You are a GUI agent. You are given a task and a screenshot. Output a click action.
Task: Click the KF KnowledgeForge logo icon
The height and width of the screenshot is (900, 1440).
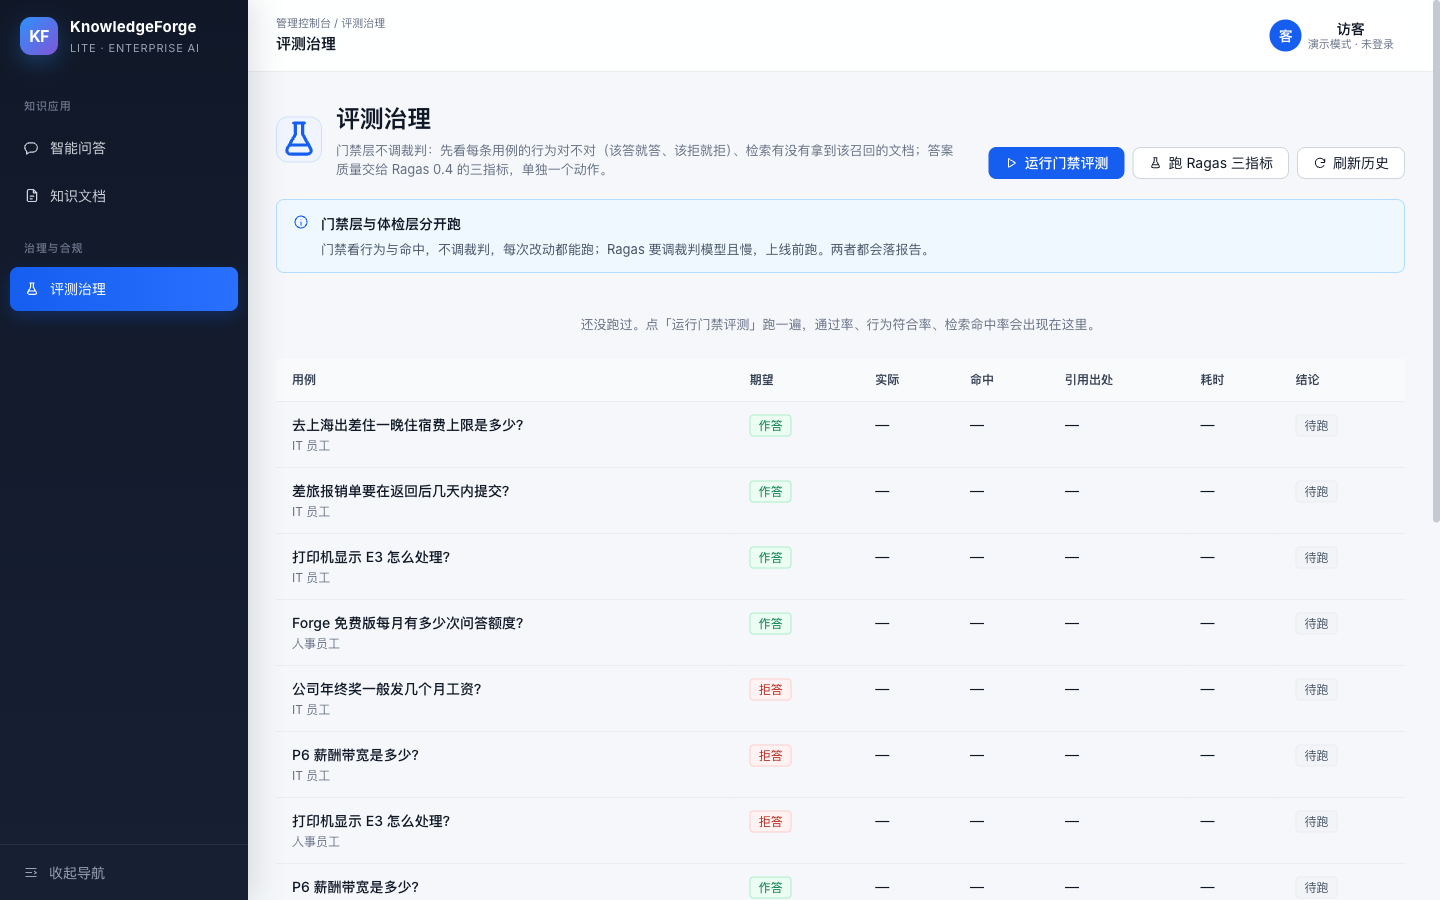point(39,36)
